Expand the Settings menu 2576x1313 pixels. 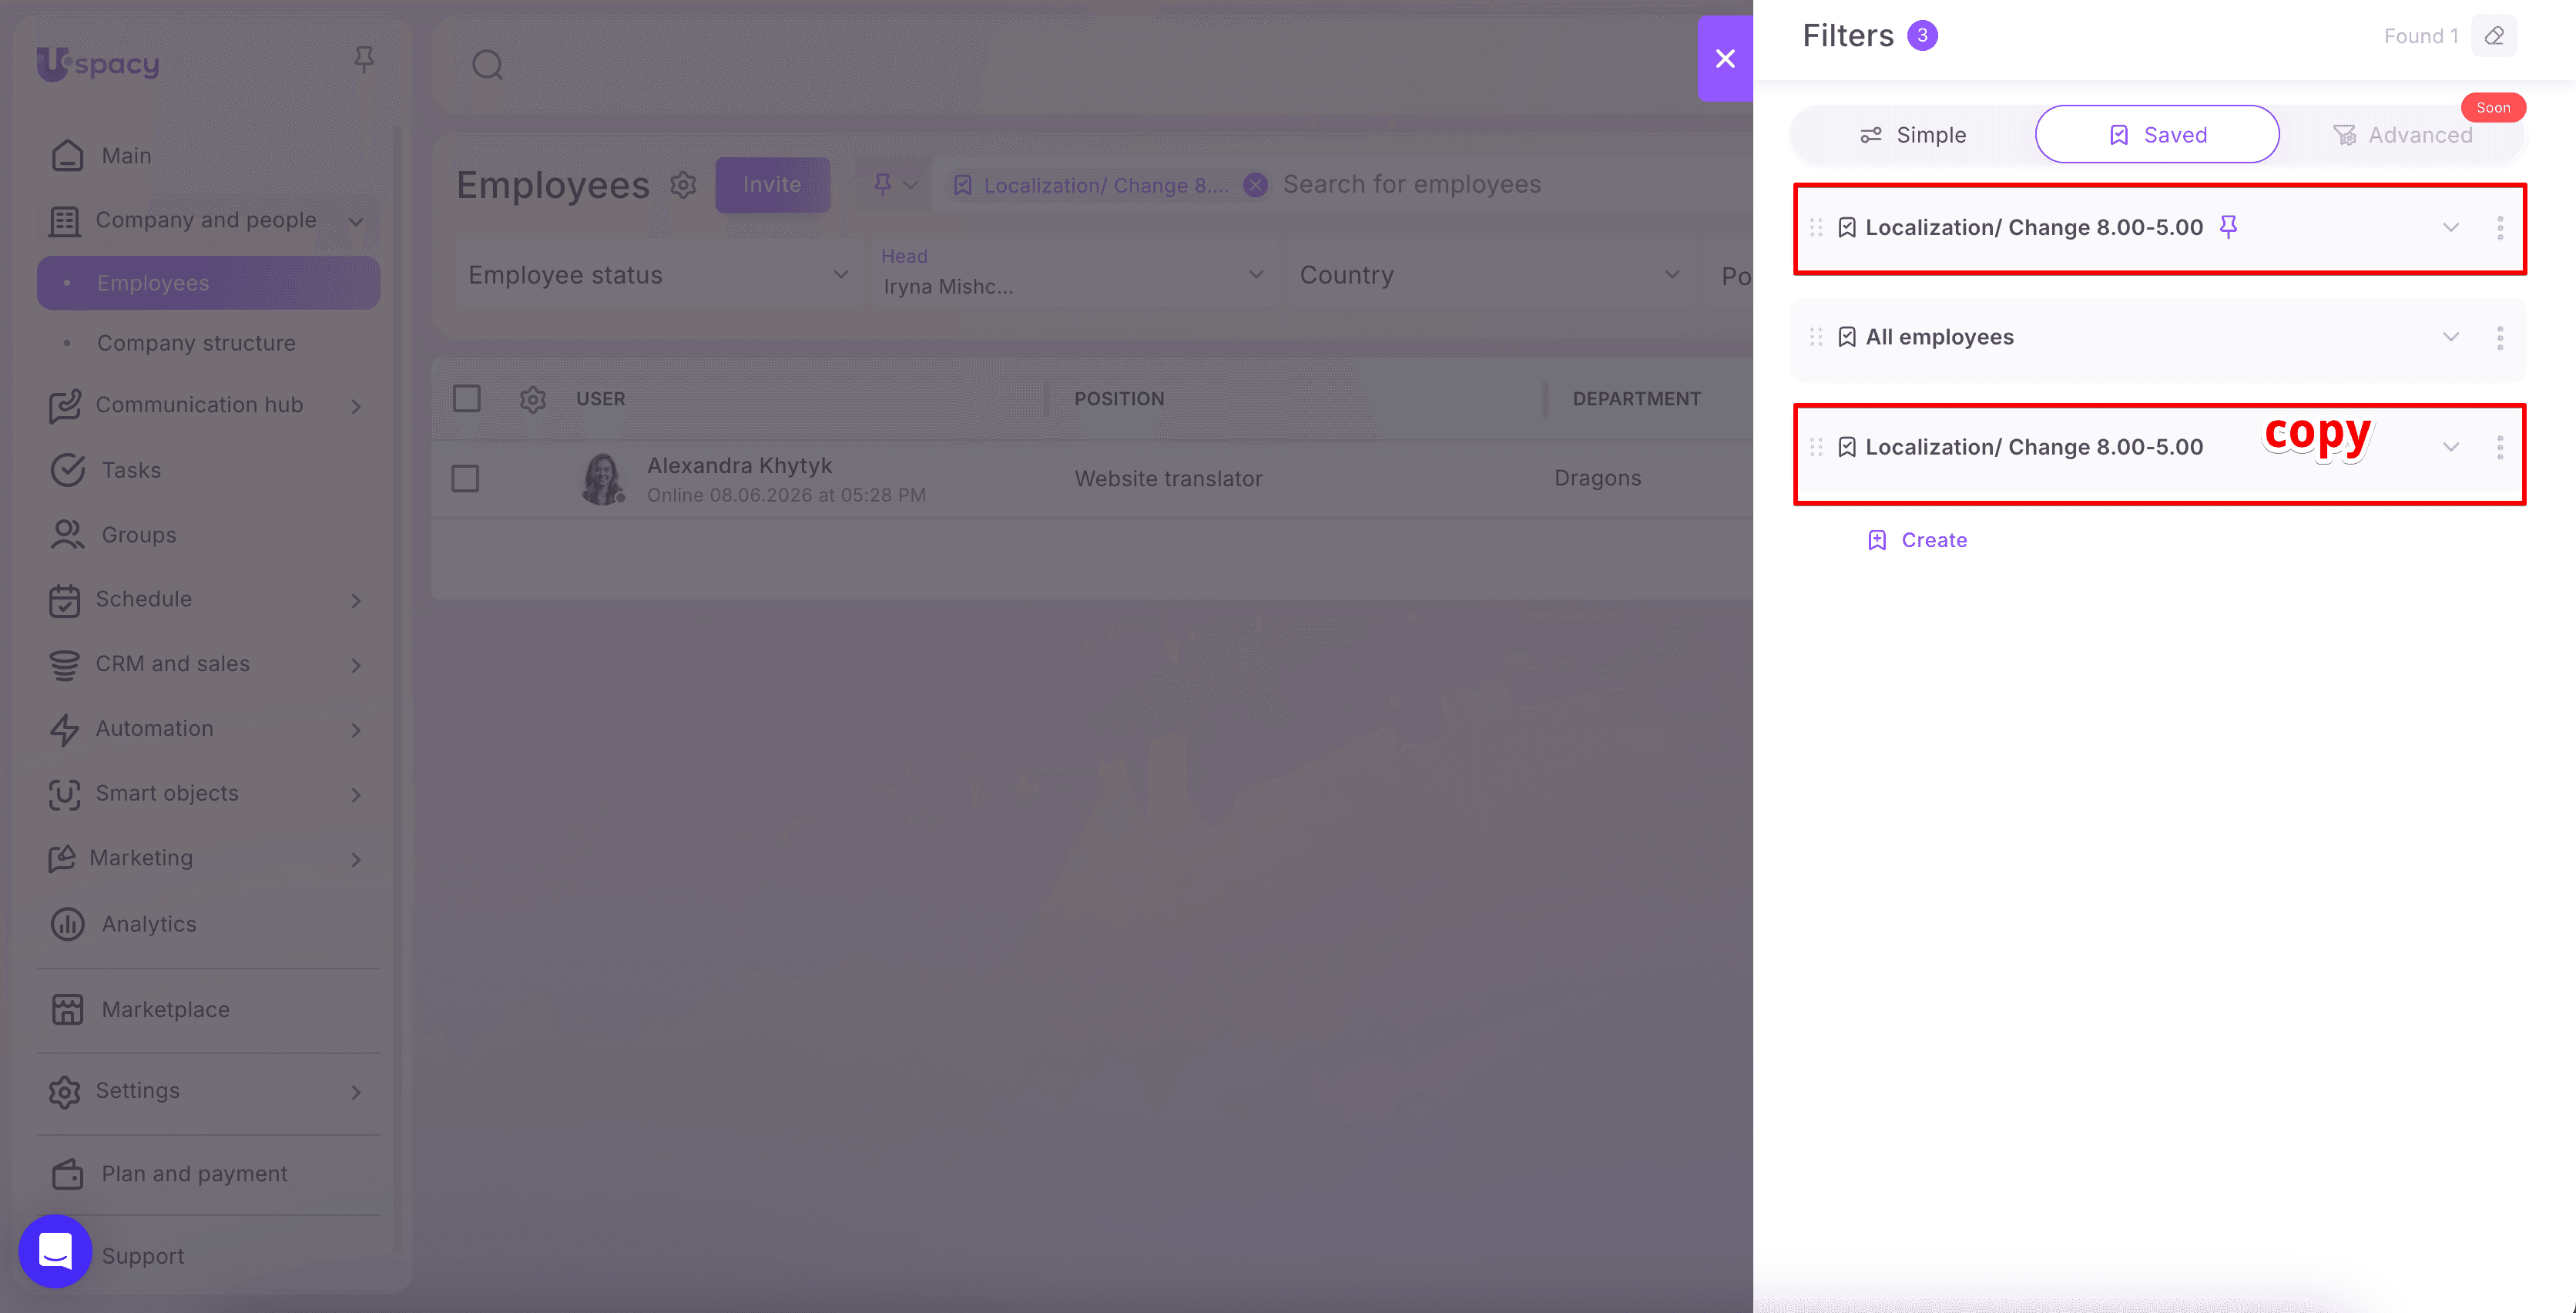point(355,1091)
